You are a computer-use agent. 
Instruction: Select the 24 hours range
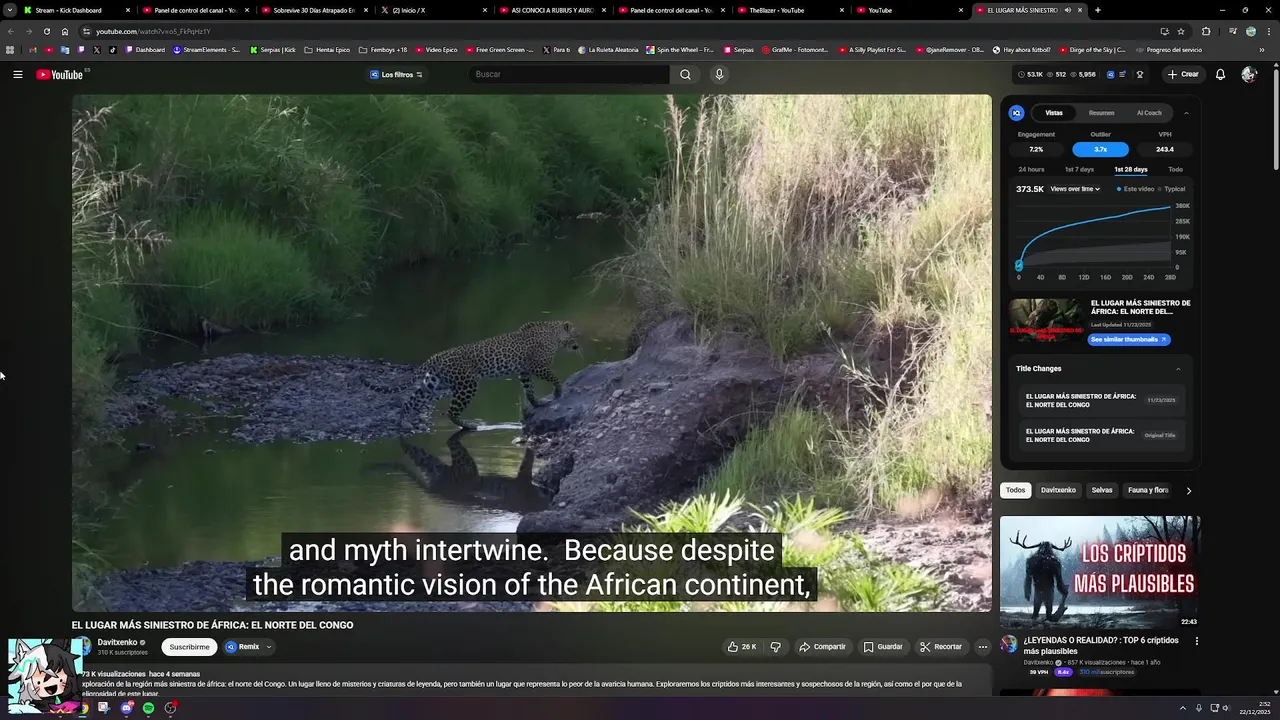coord(1031,170)
